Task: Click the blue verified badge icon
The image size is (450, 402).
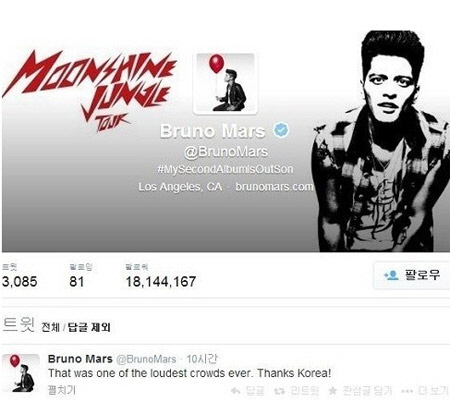Action: [281, 130]
